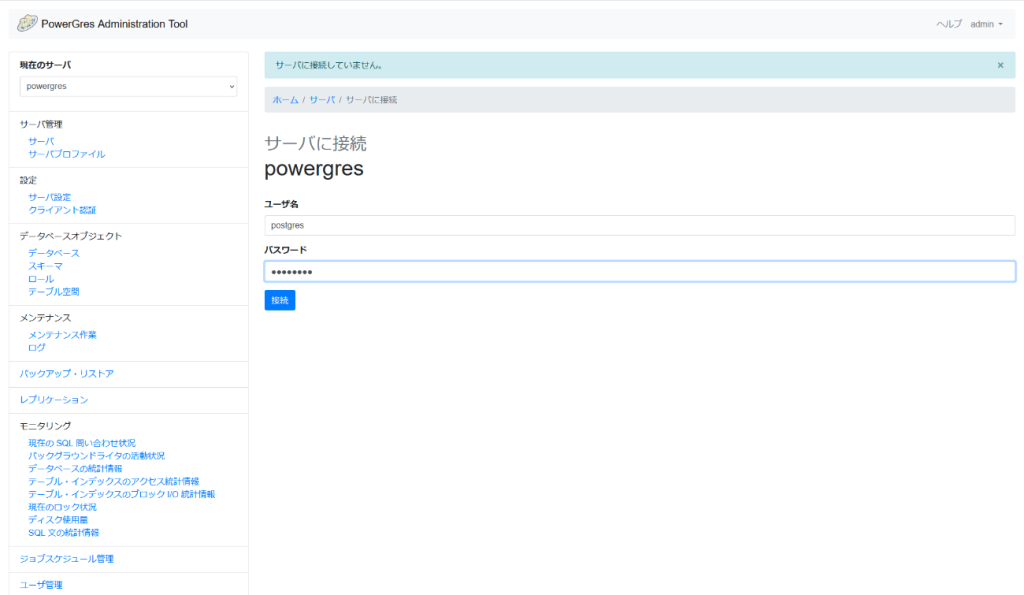Go to サーバ in breadcrumb
The image size is (1024, 595).
point(322,100)
